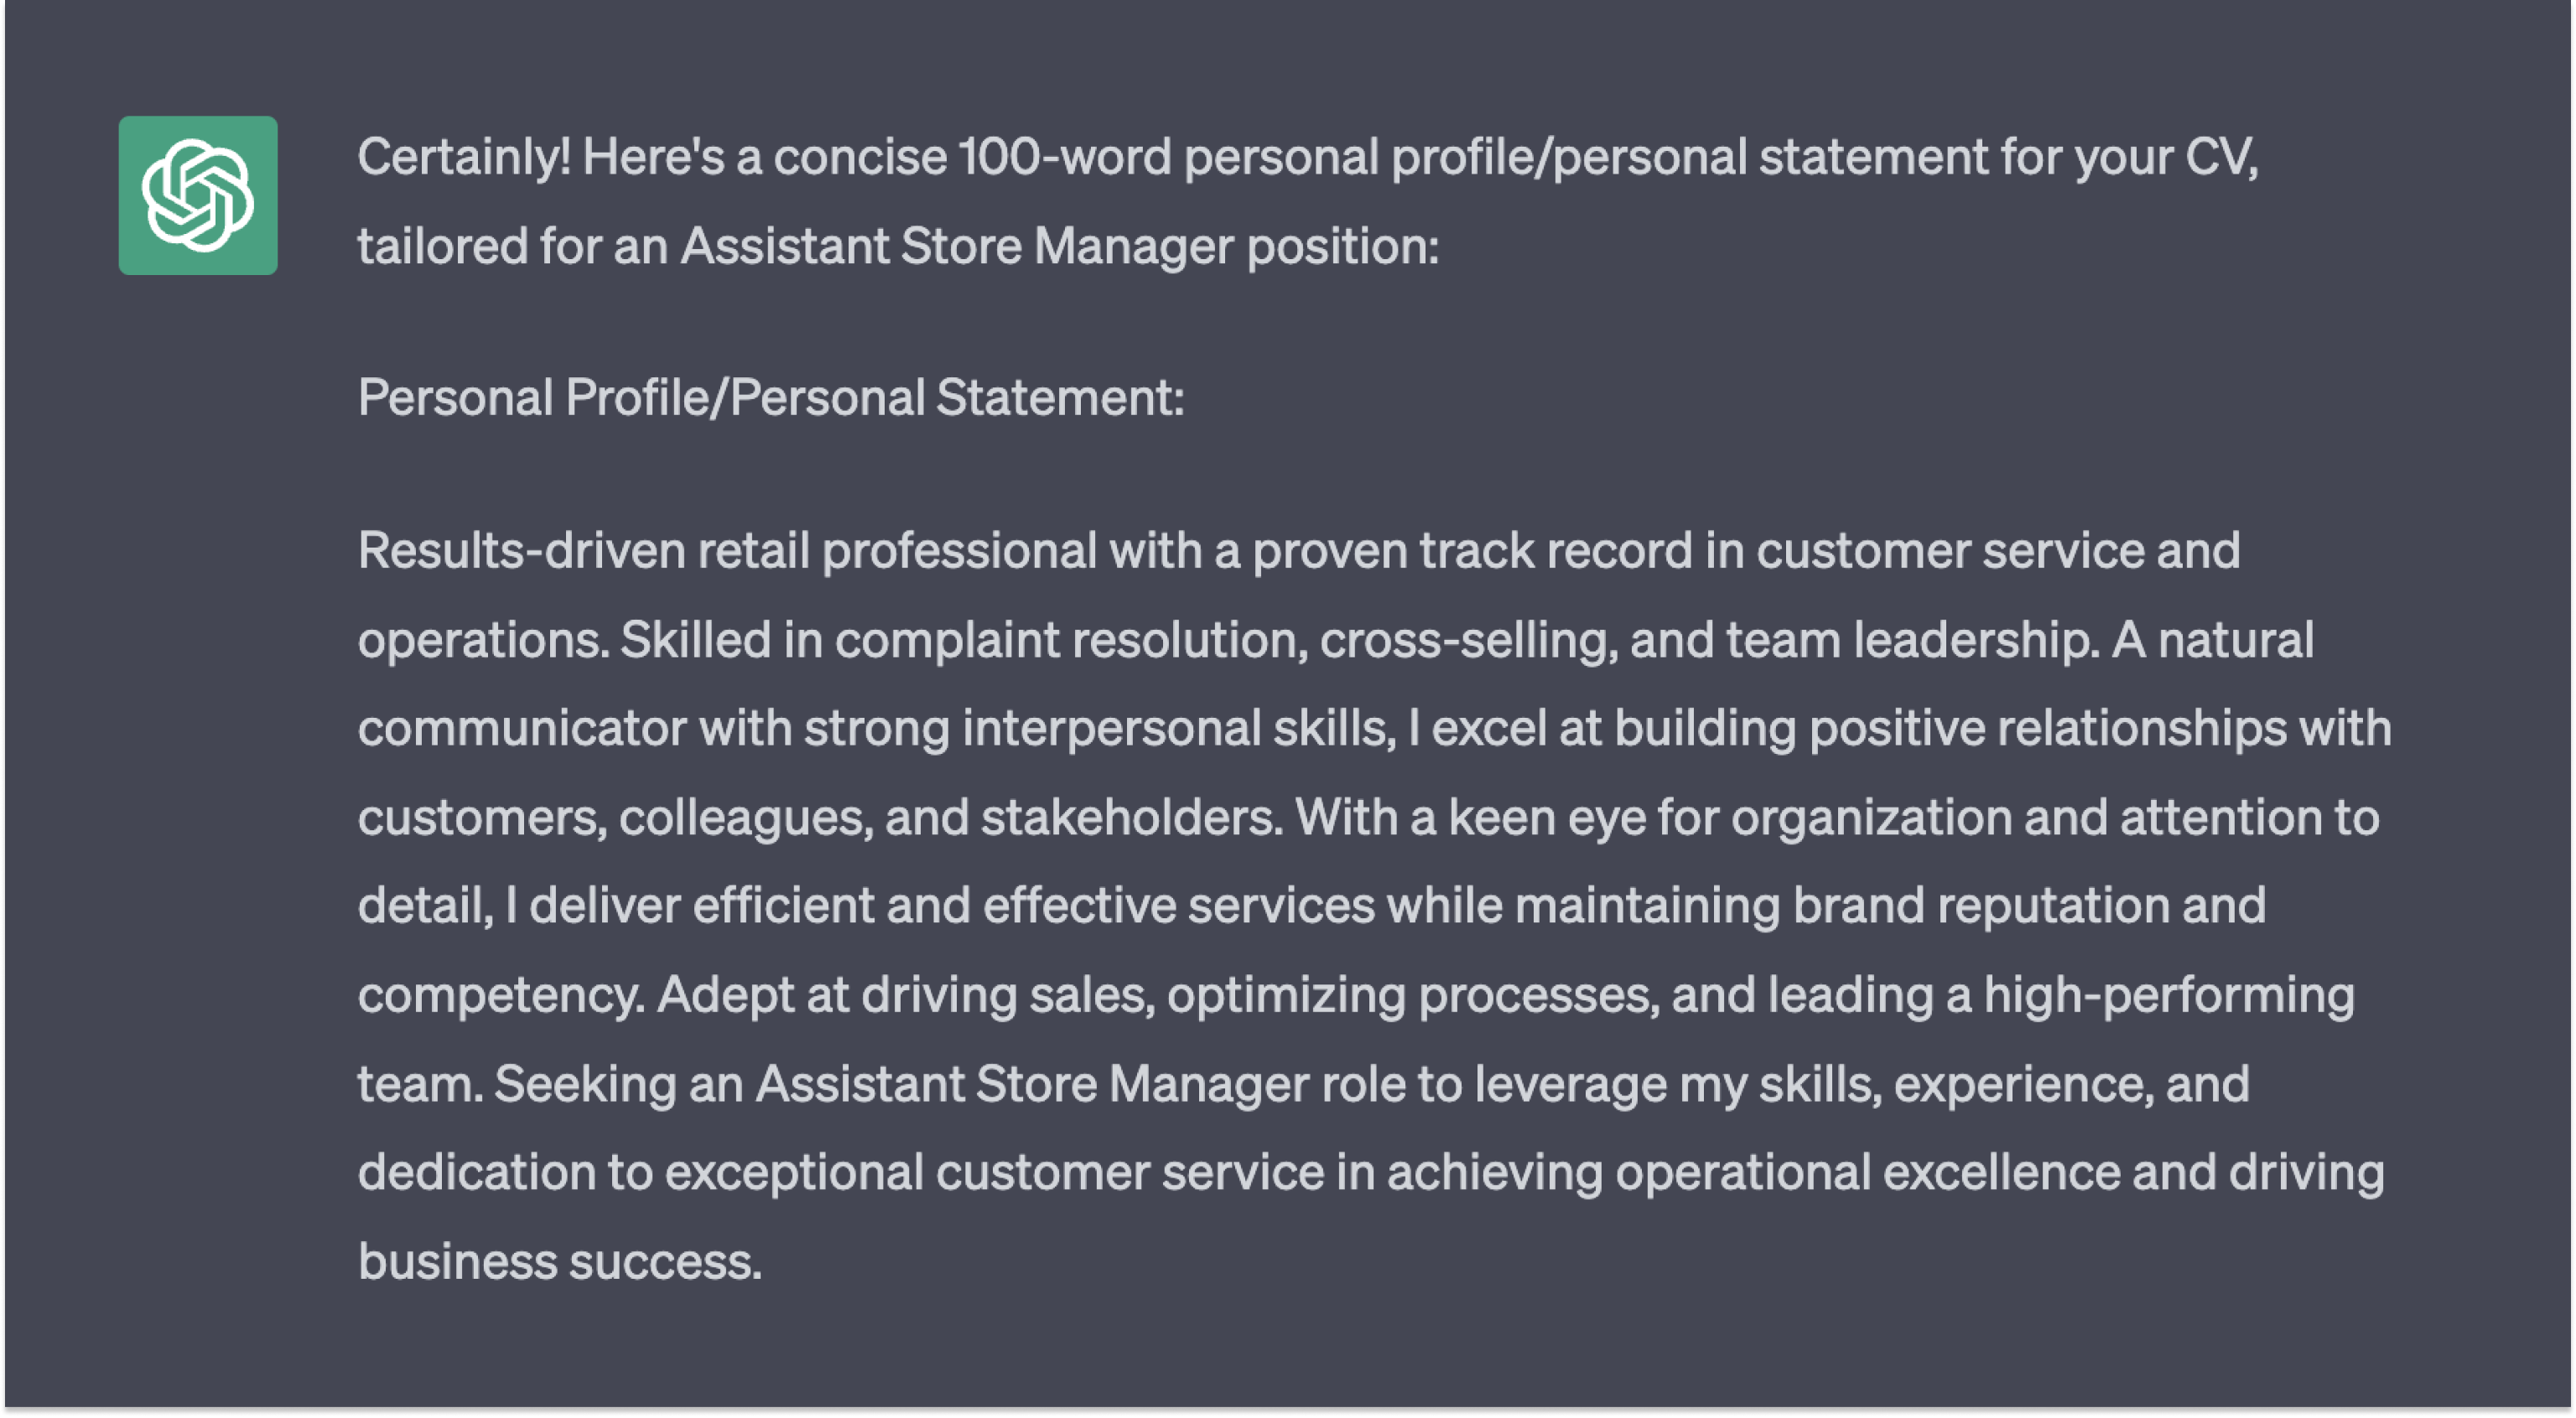Click the word 'Results-driven' in the statement
The image size is (2576, 1418).
521,550
